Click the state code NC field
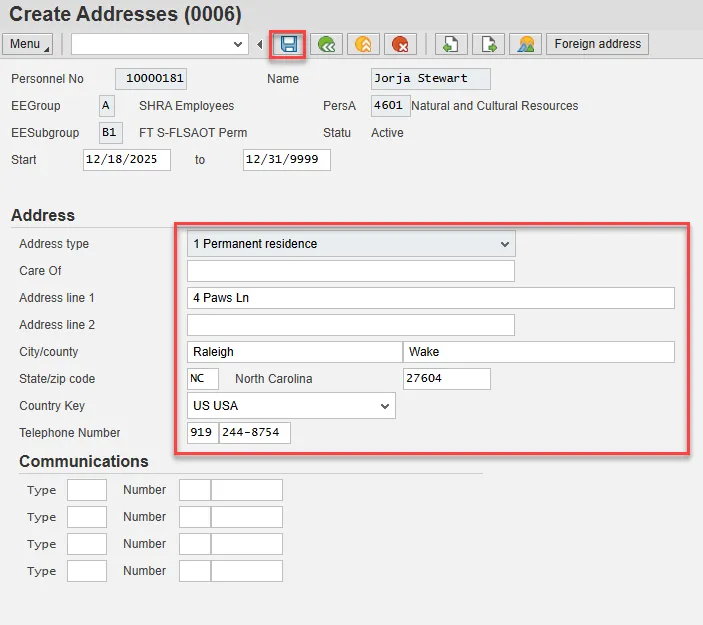The image size is (703, 625). pyautogui.click(x=202, y=379)
